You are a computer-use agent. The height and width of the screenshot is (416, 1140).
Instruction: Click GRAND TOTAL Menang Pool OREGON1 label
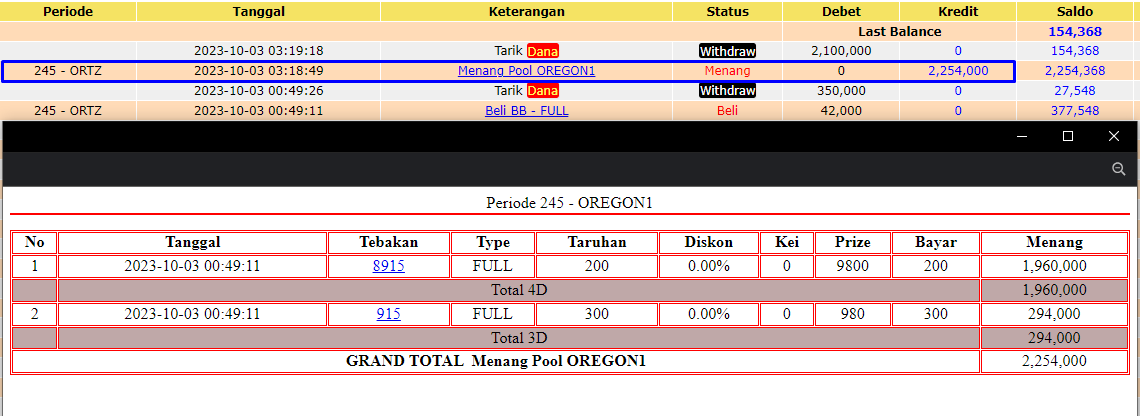(x=496, y=361)
